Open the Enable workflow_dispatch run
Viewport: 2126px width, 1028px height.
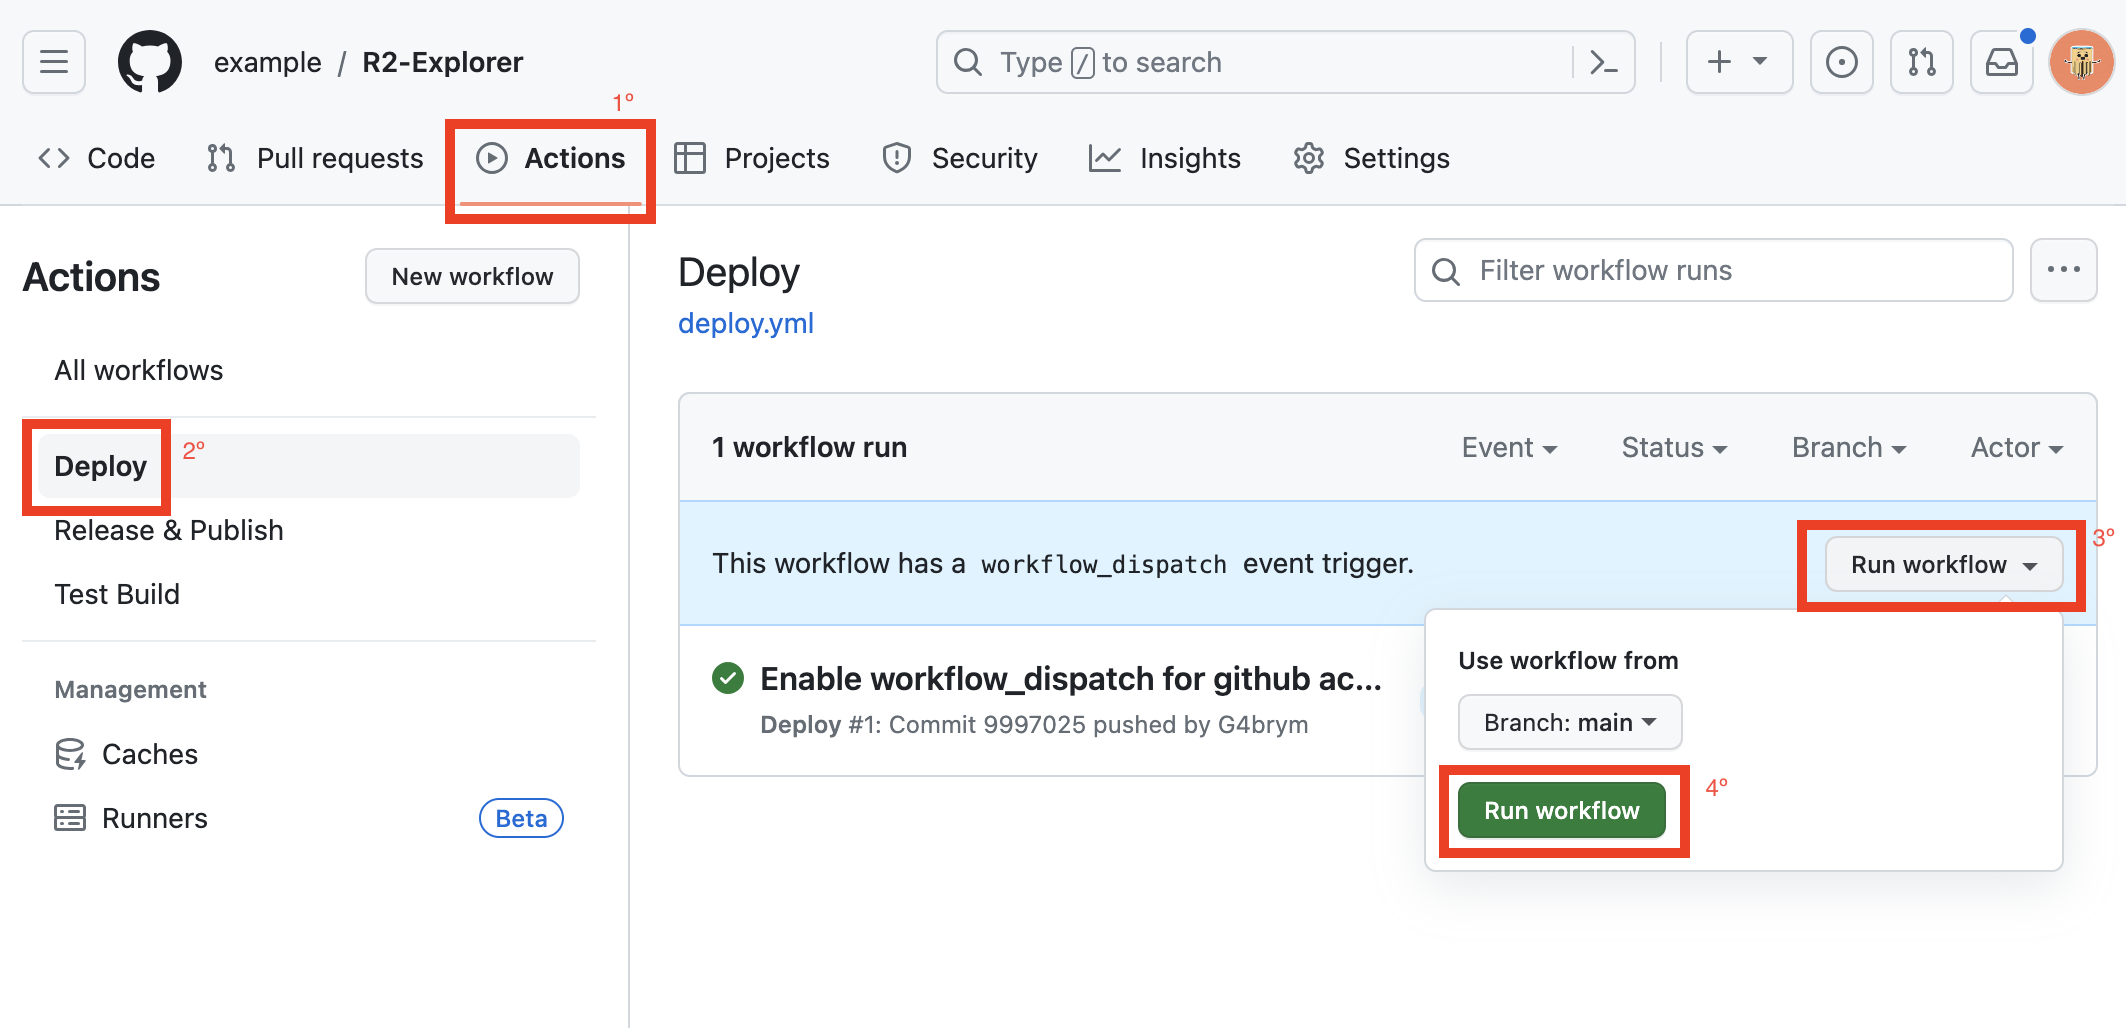pyautogui.click(x=1071, y=678)
